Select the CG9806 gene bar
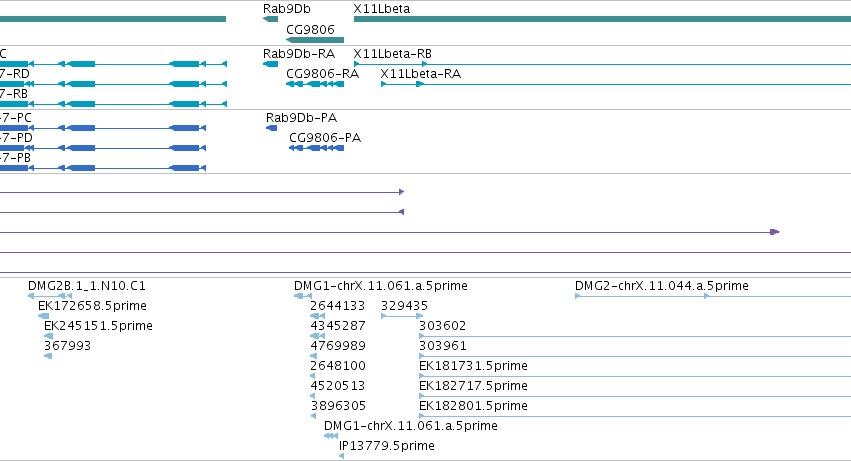Screen dimensions: 851x461 (315, 40)
